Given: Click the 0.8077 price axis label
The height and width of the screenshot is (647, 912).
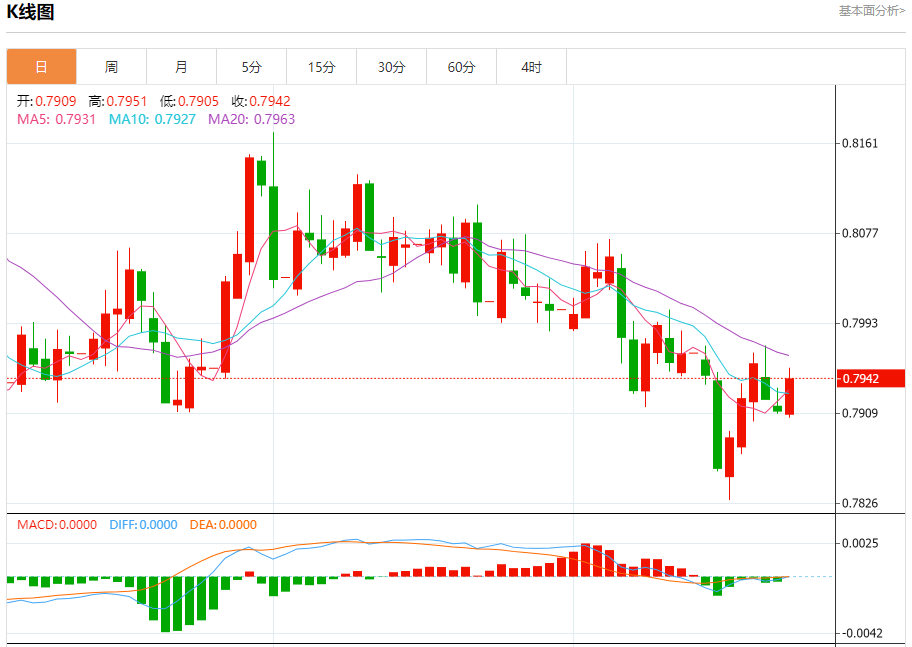Looking at the screenshot, I should point(860,233).
